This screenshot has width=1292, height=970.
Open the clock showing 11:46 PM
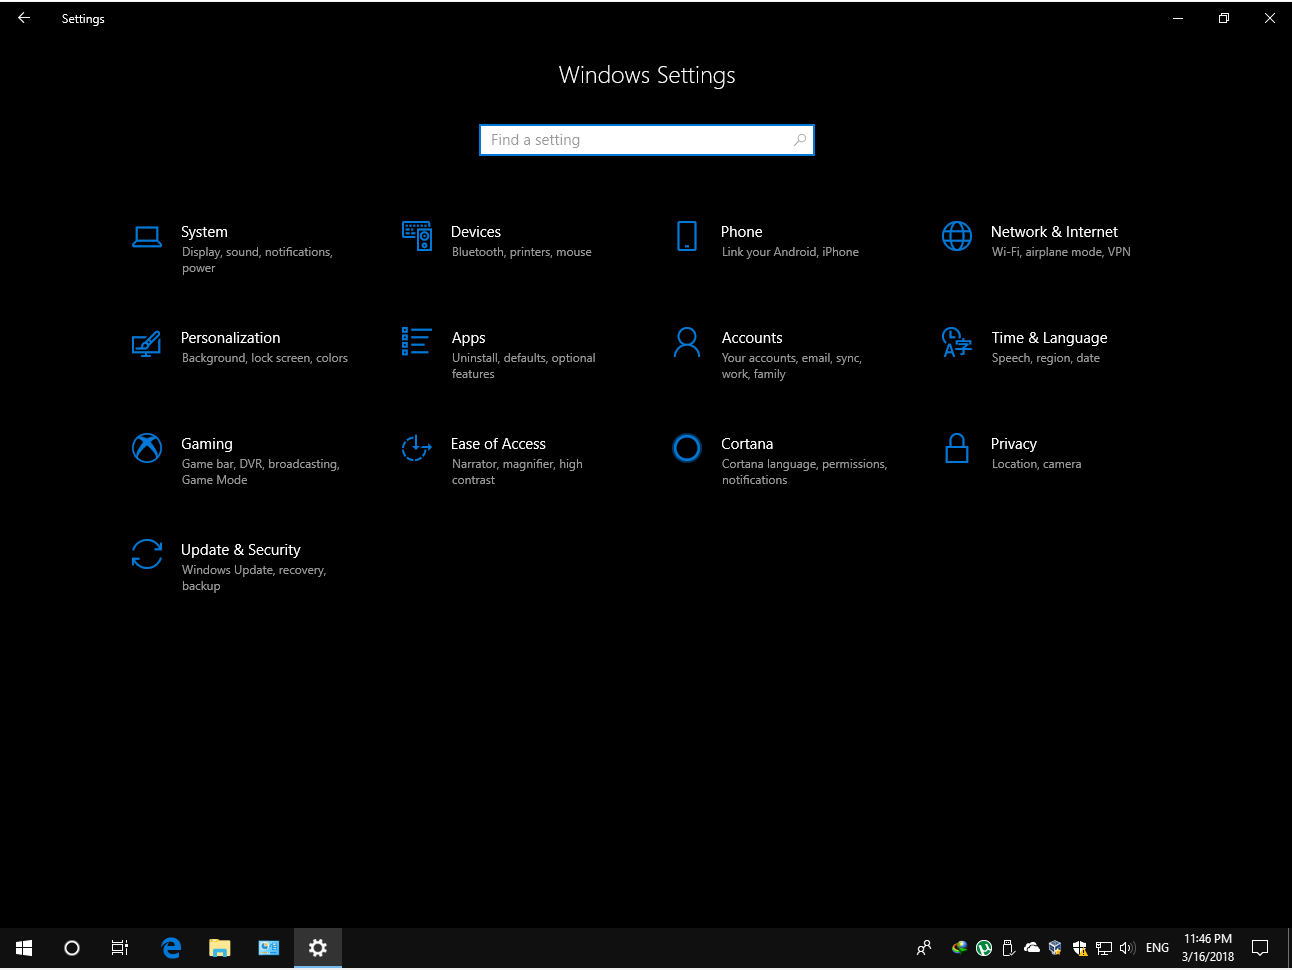click(x=1208, y=948)
